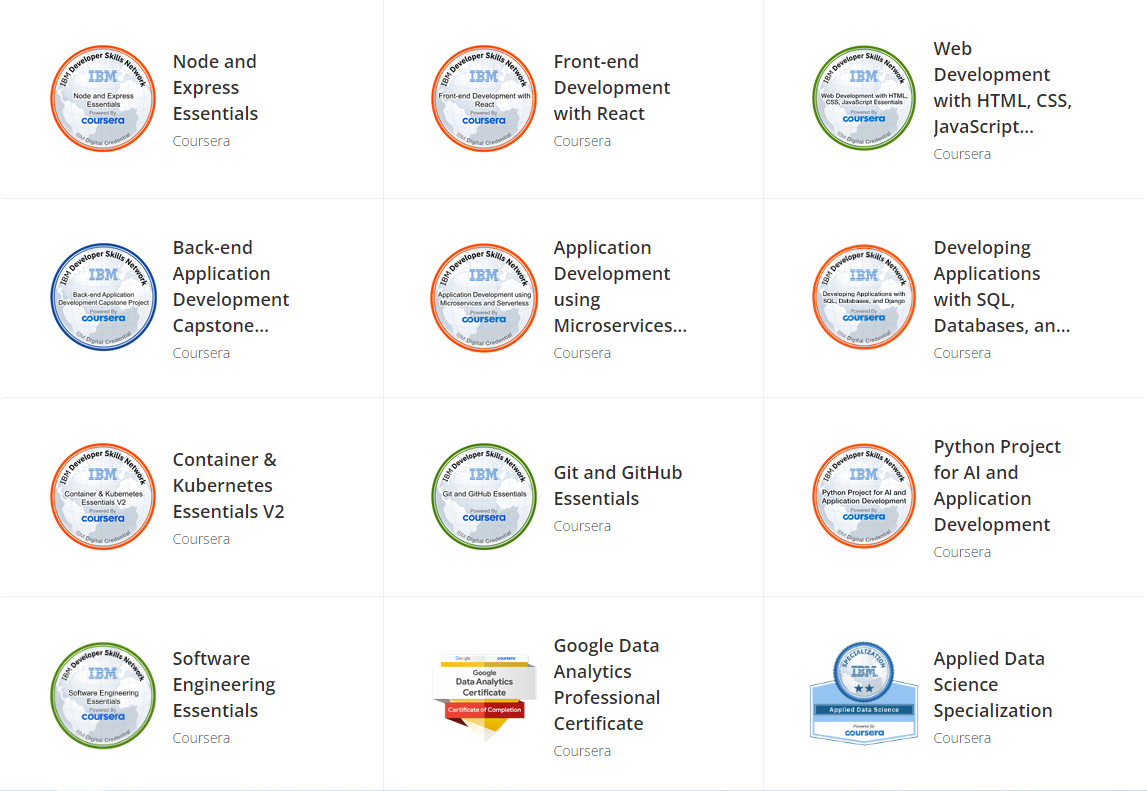Image resolution: width=1147 pixels, height=791 pixels.
Task: View the Applied Data Science Specialization badge
Action: (x=863, y=690)
